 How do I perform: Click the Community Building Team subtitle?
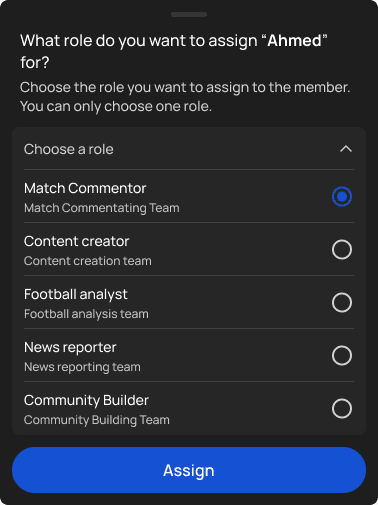coord(97,420)
